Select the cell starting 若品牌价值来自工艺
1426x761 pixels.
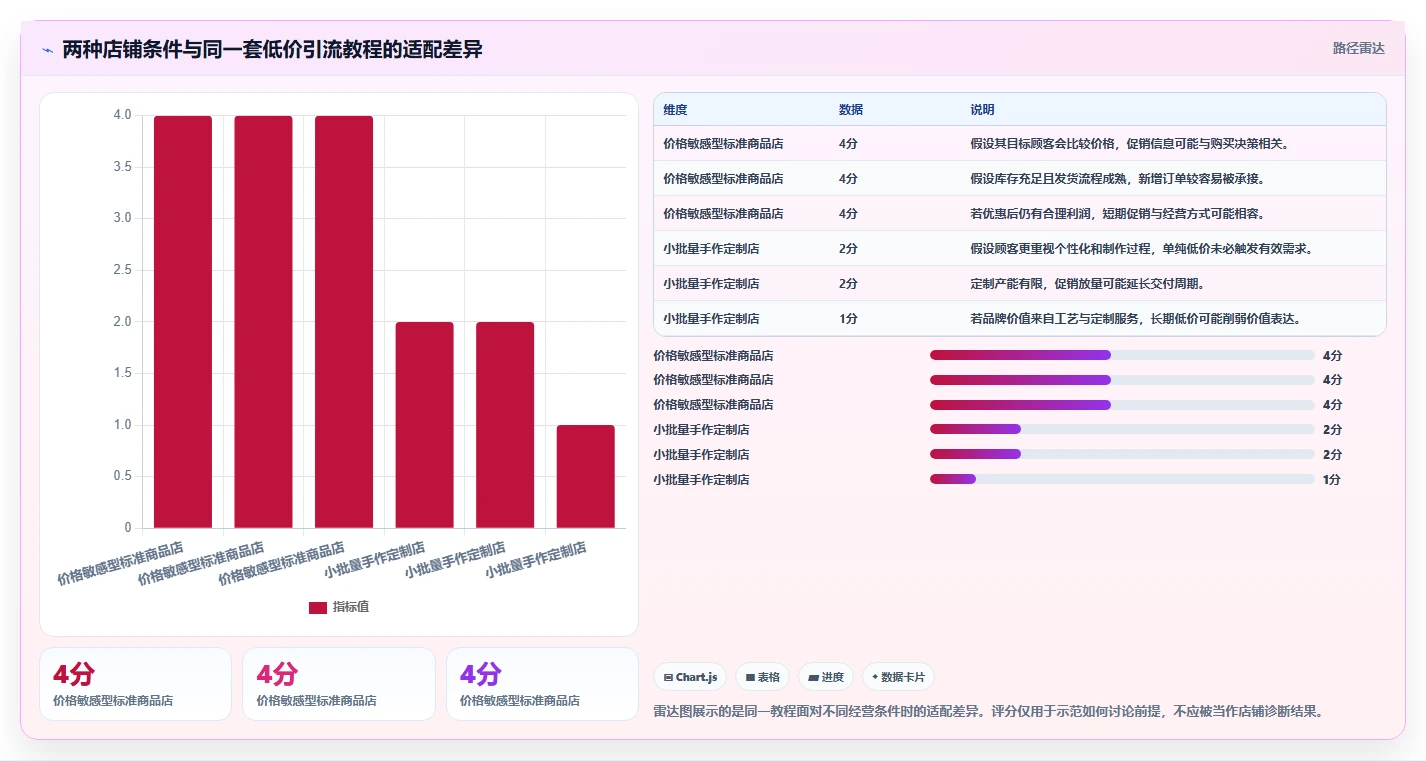pos(1173,319)
